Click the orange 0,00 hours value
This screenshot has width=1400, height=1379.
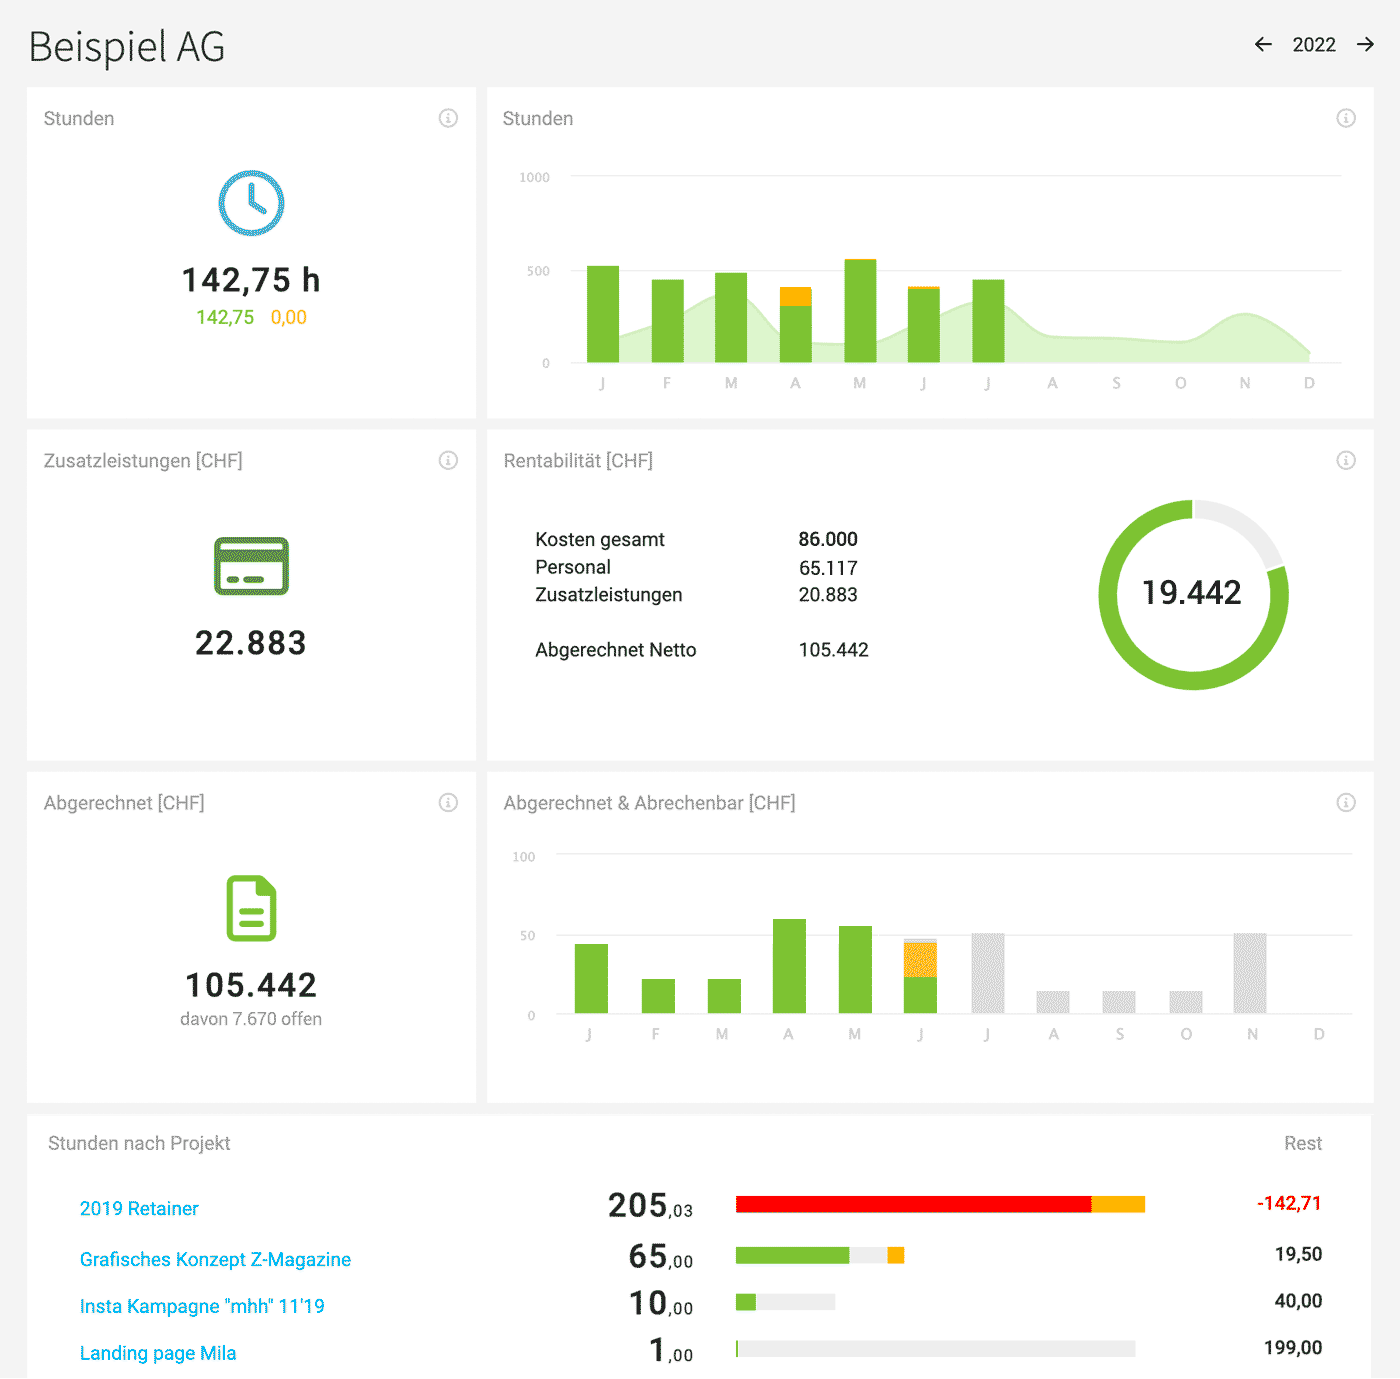click(x=289, y=317)
